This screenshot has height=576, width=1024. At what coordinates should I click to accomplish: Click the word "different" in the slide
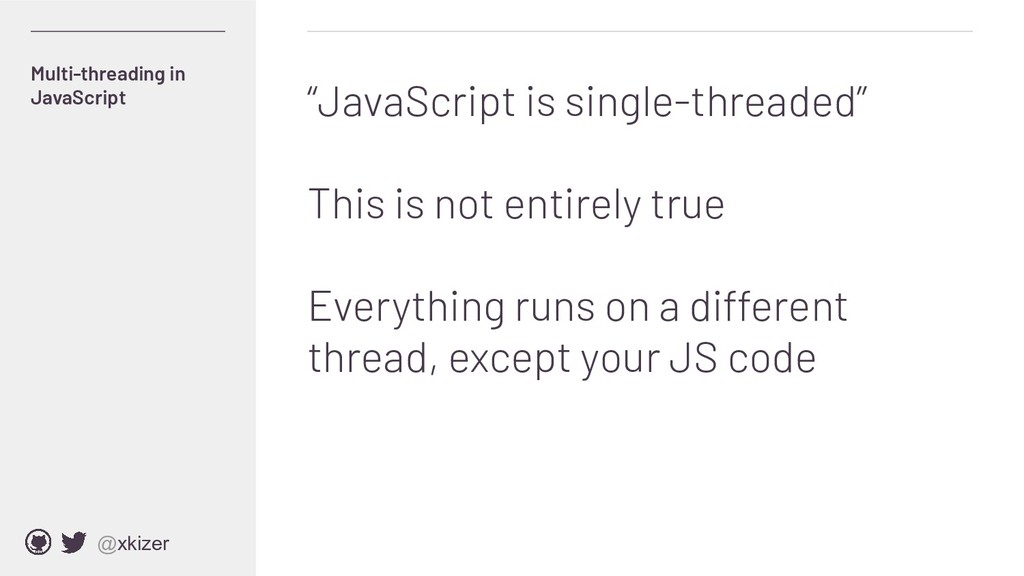(769, 306)
